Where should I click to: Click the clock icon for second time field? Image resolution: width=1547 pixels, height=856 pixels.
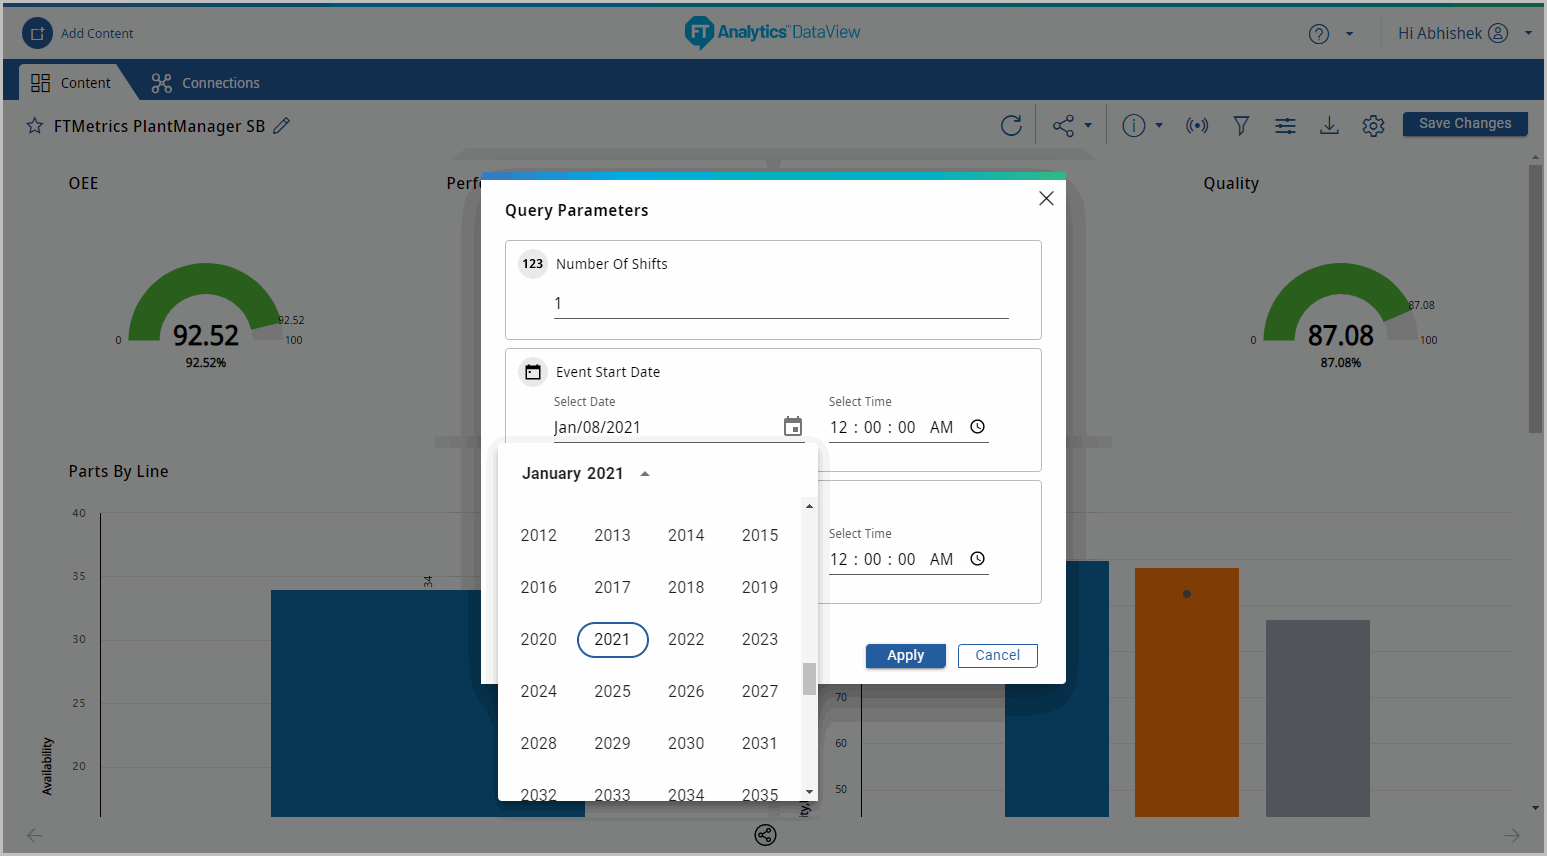(x=978, y=558)
